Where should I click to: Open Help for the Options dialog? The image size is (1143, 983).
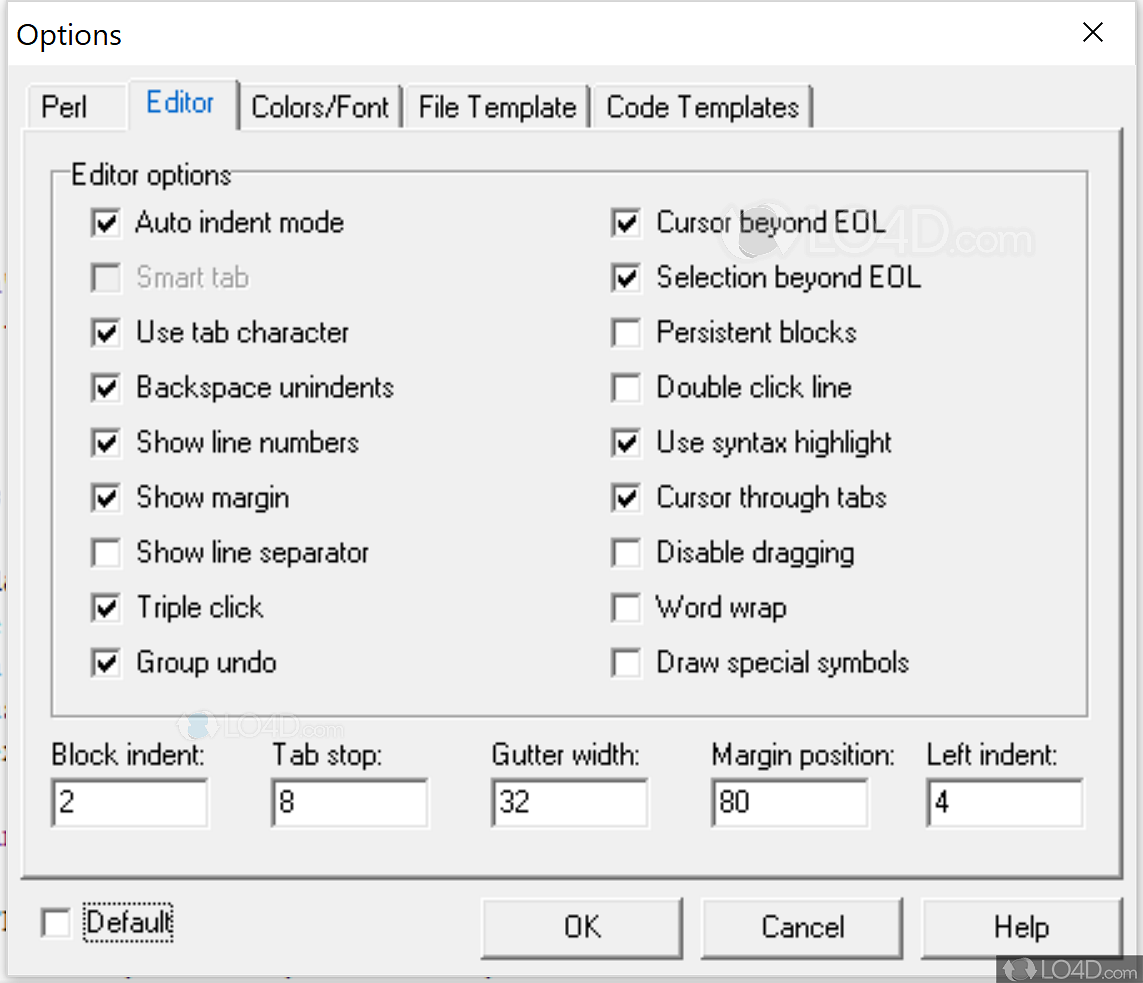coord(1021,927)
